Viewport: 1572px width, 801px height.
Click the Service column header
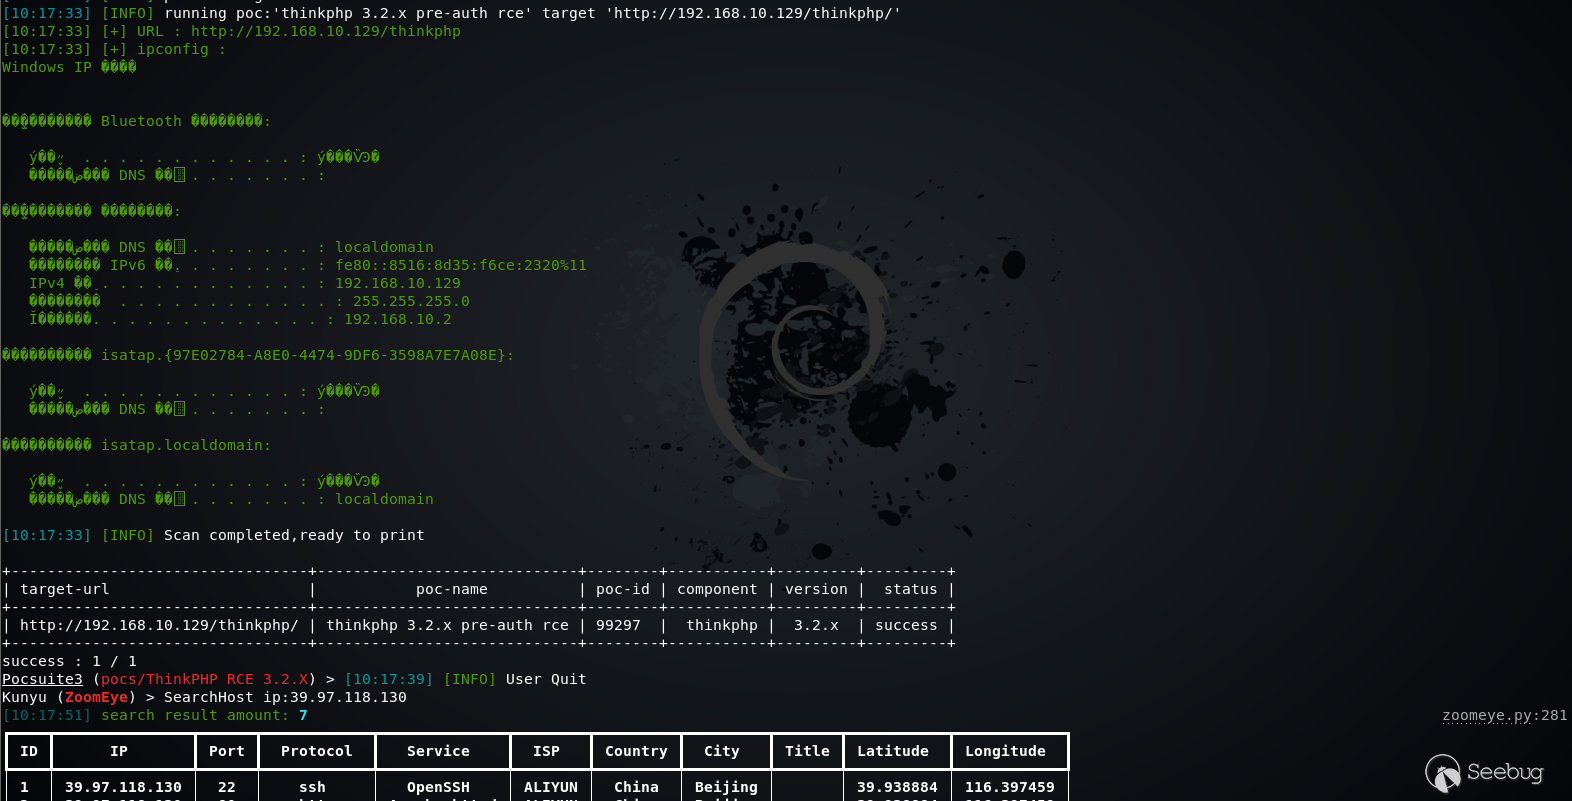click(x=438, y=751)
